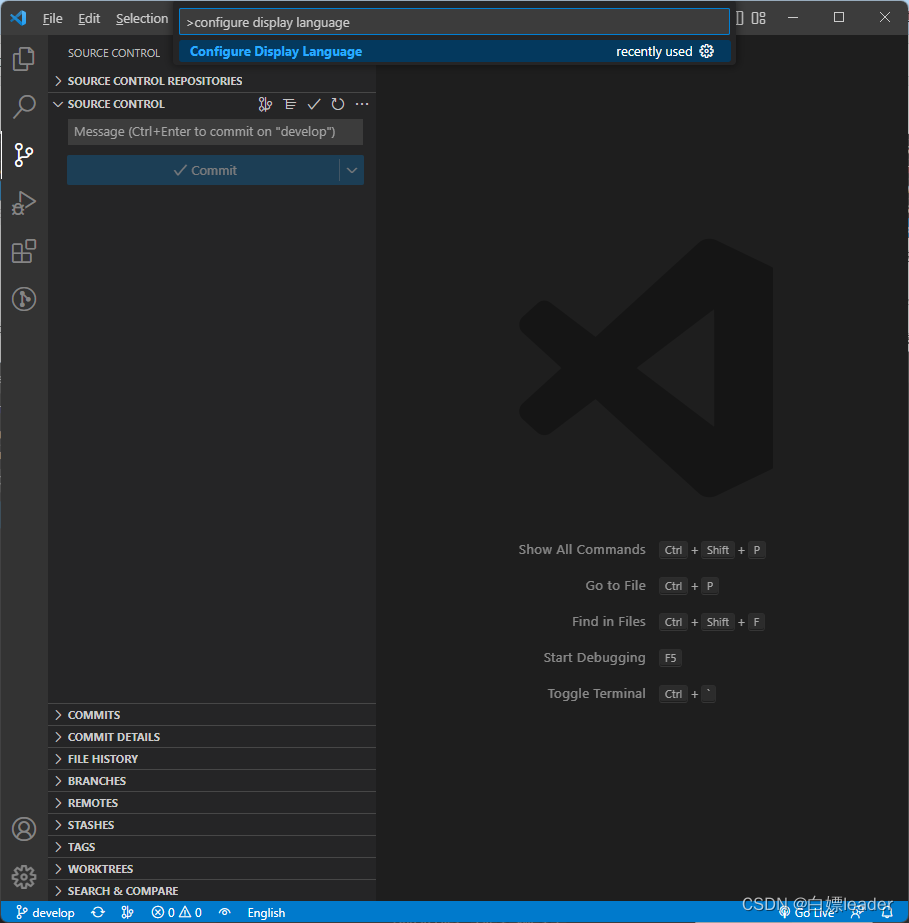
Task: Expand the Stashes section
Action: (x=212, y=825)
